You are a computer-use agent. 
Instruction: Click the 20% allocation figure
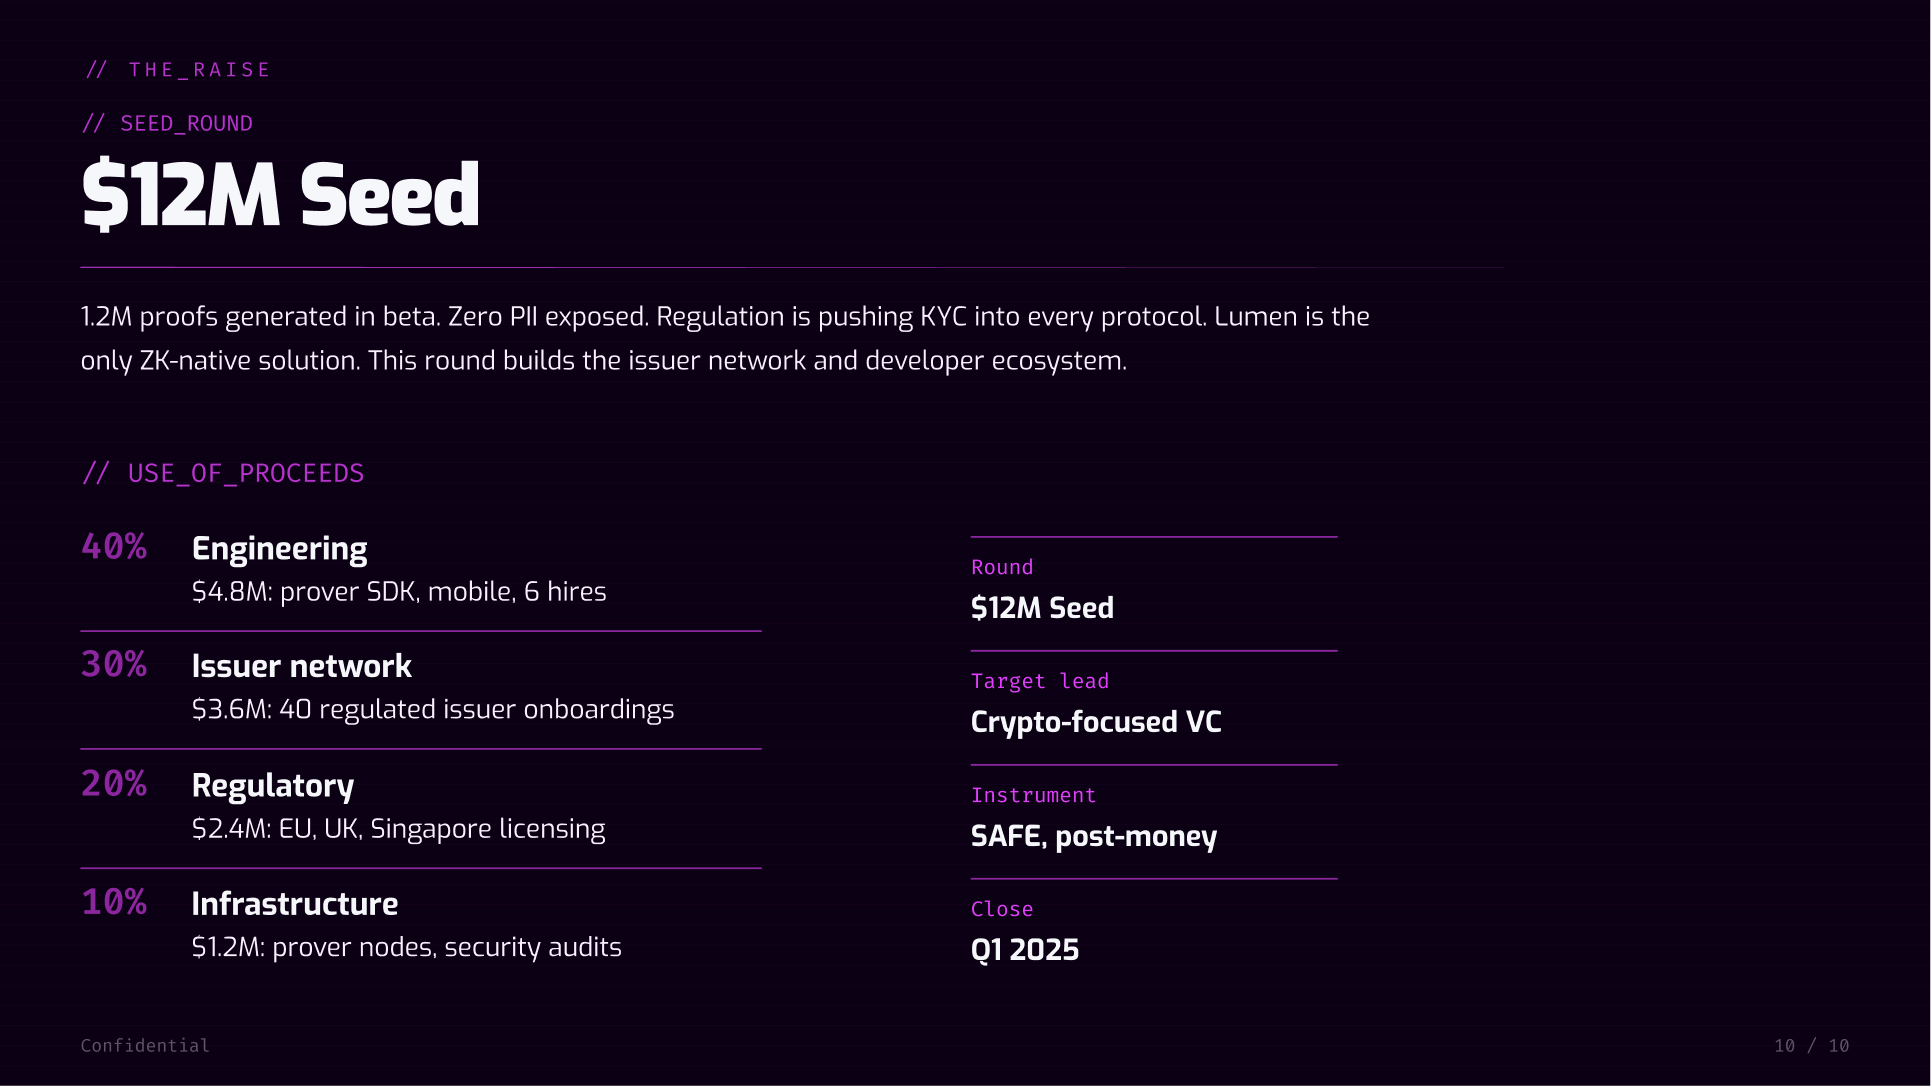coord(114,784)
